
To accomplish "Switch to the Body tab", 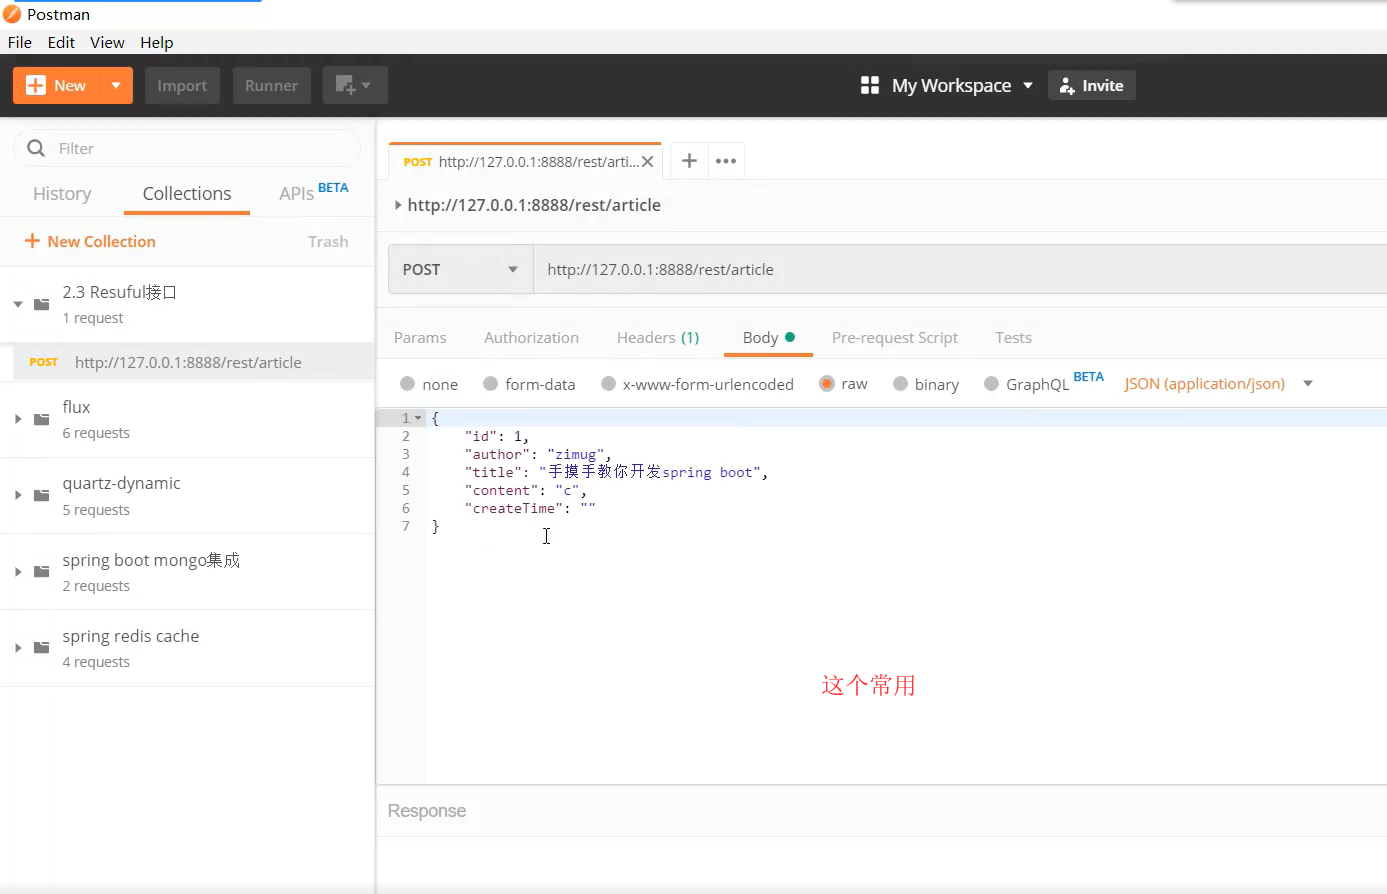I will click(x=768, y=338).
